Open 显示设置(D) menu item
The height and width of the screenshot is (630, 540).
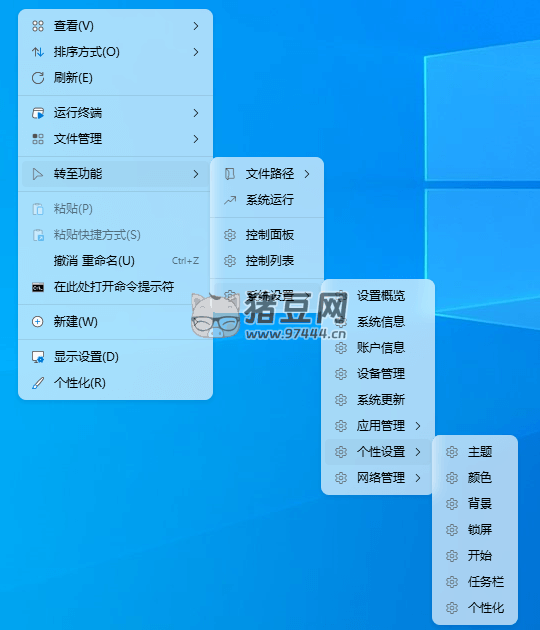coord(115,357)
